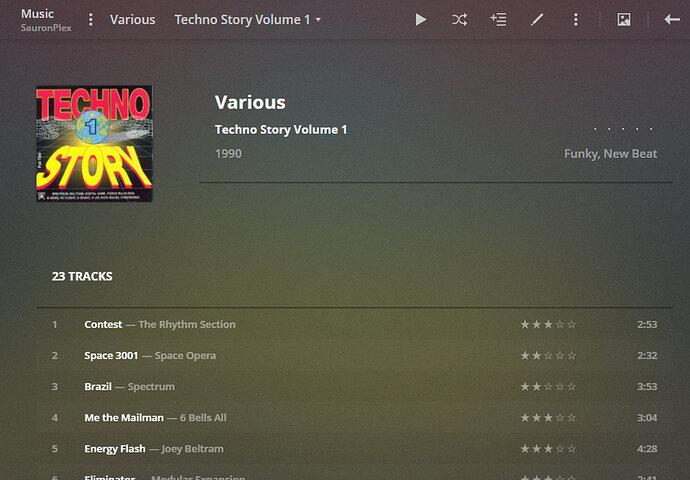Open the artwork picture icon
The width and height of the screenshot is (690, 480).
coord(624,20)
